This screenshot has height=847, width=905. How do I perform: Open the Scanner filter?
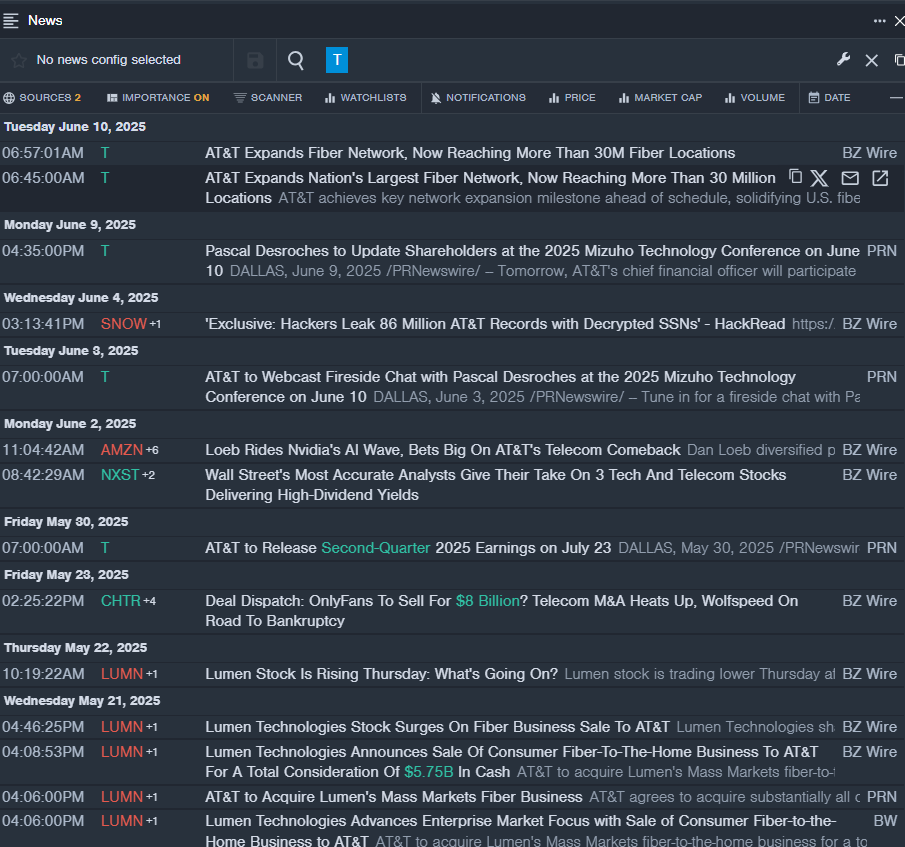point(268,98)
